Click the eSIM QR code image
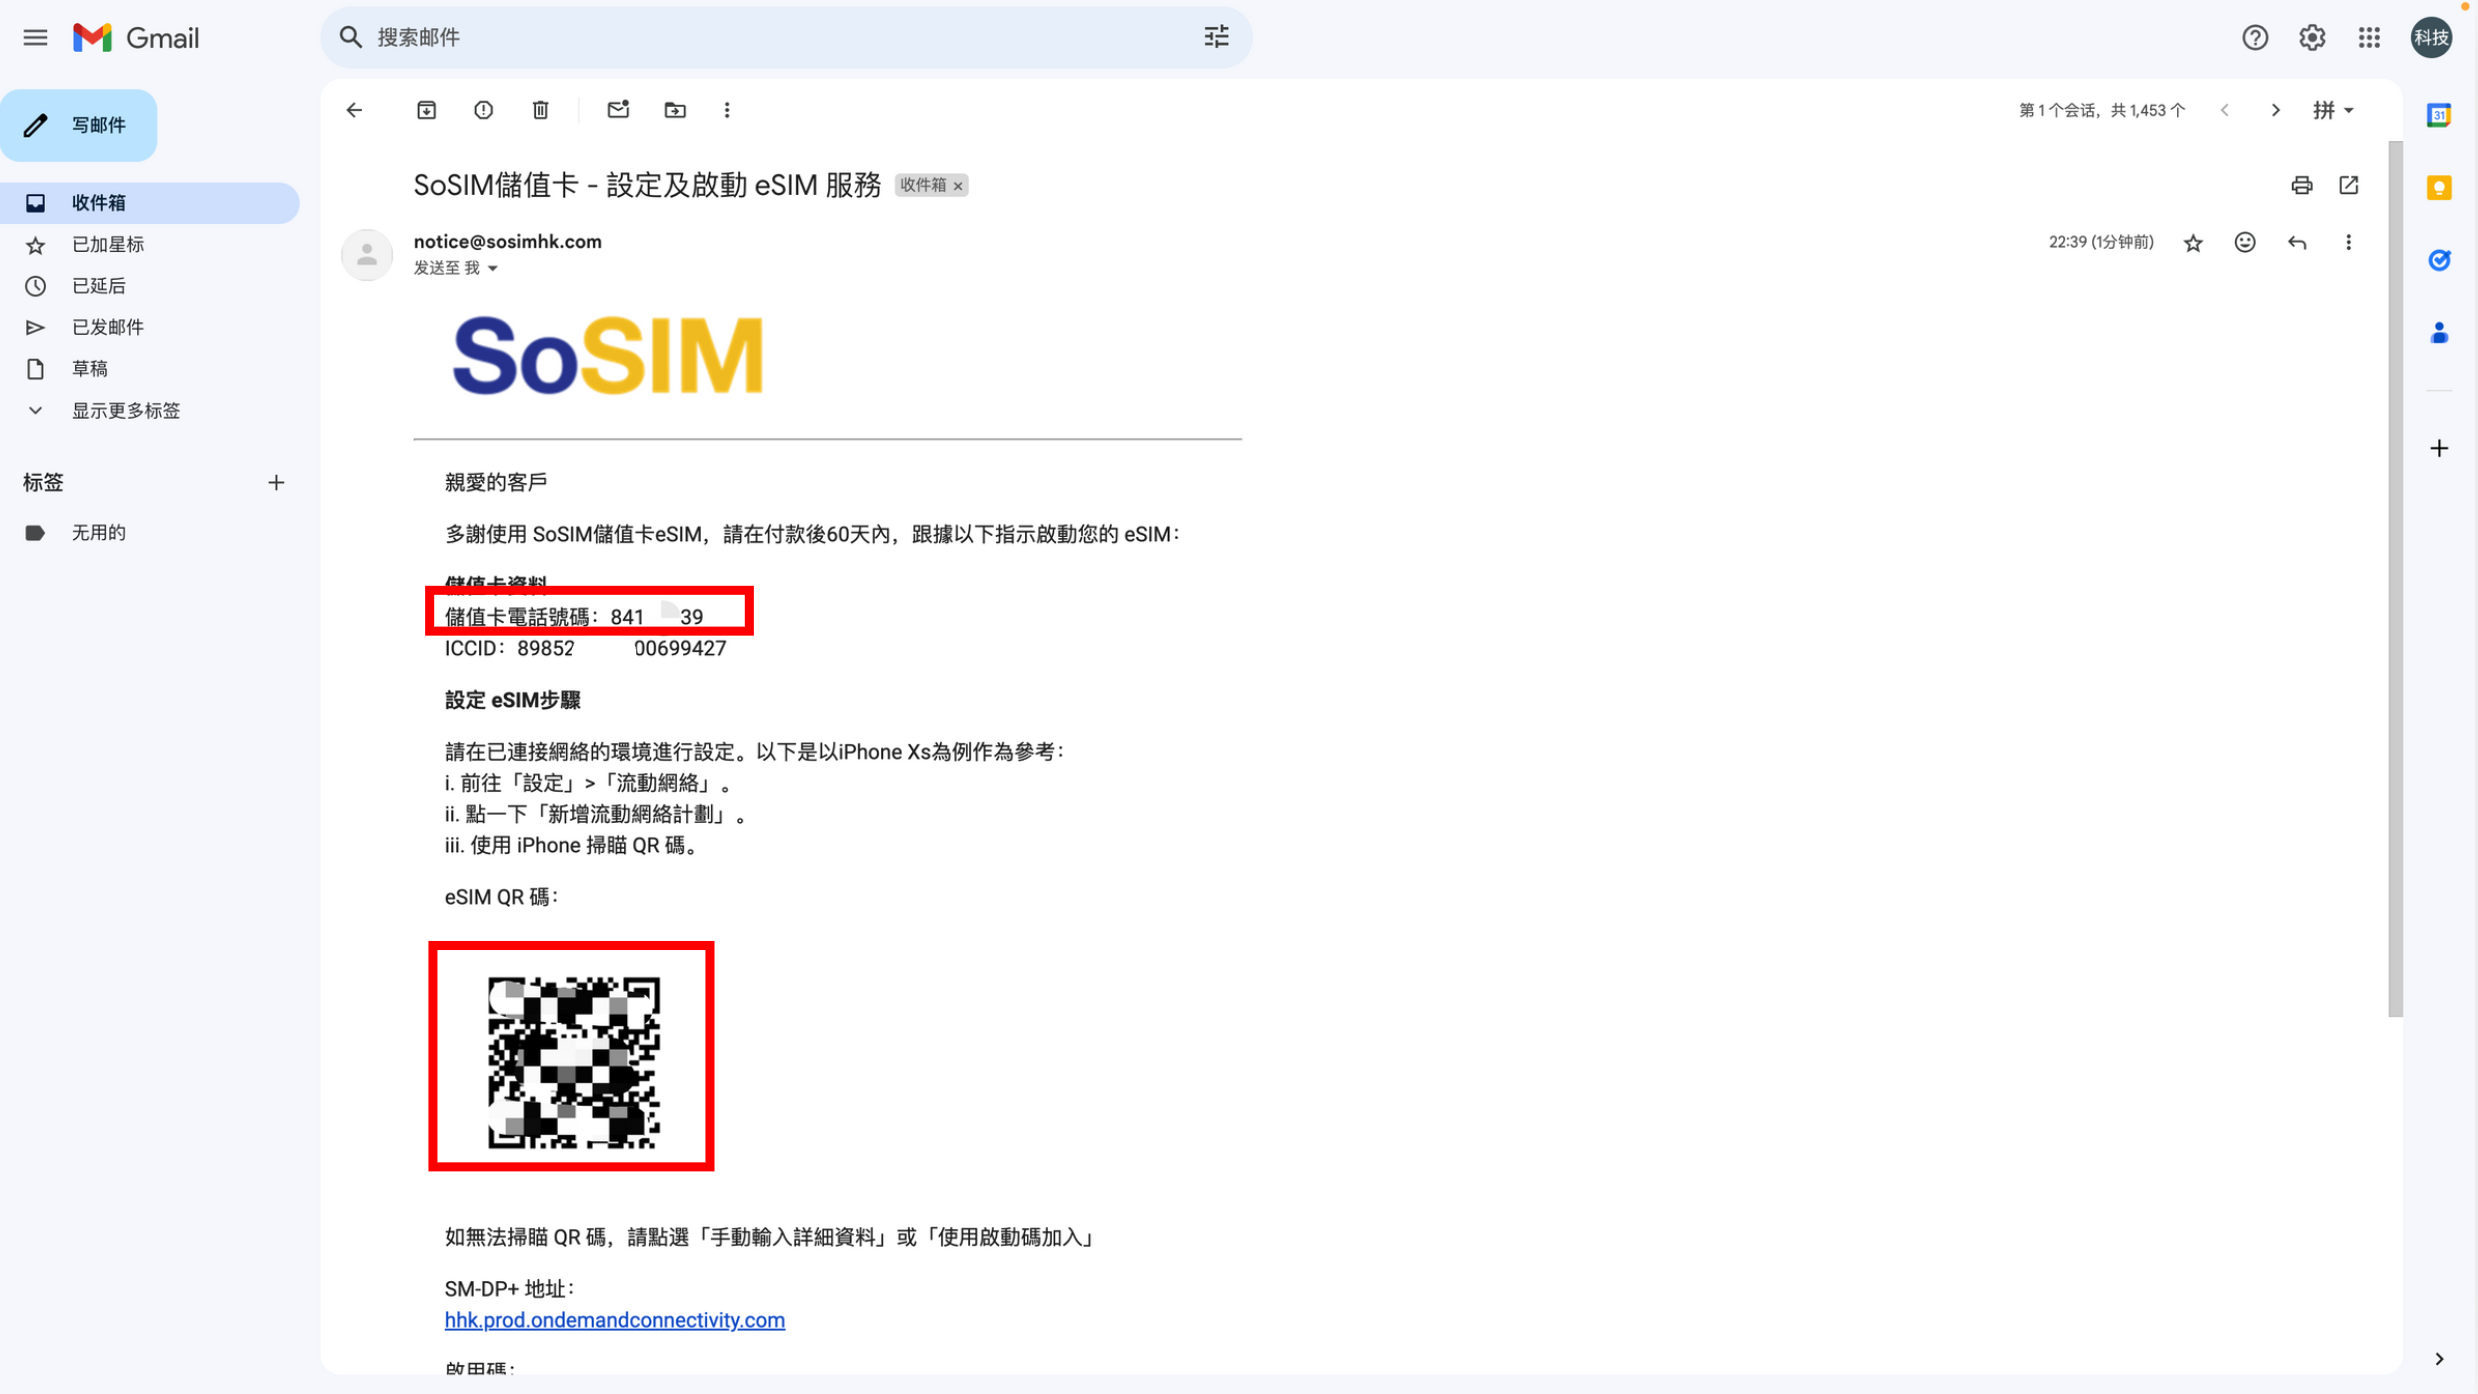 coord(573,1062)
